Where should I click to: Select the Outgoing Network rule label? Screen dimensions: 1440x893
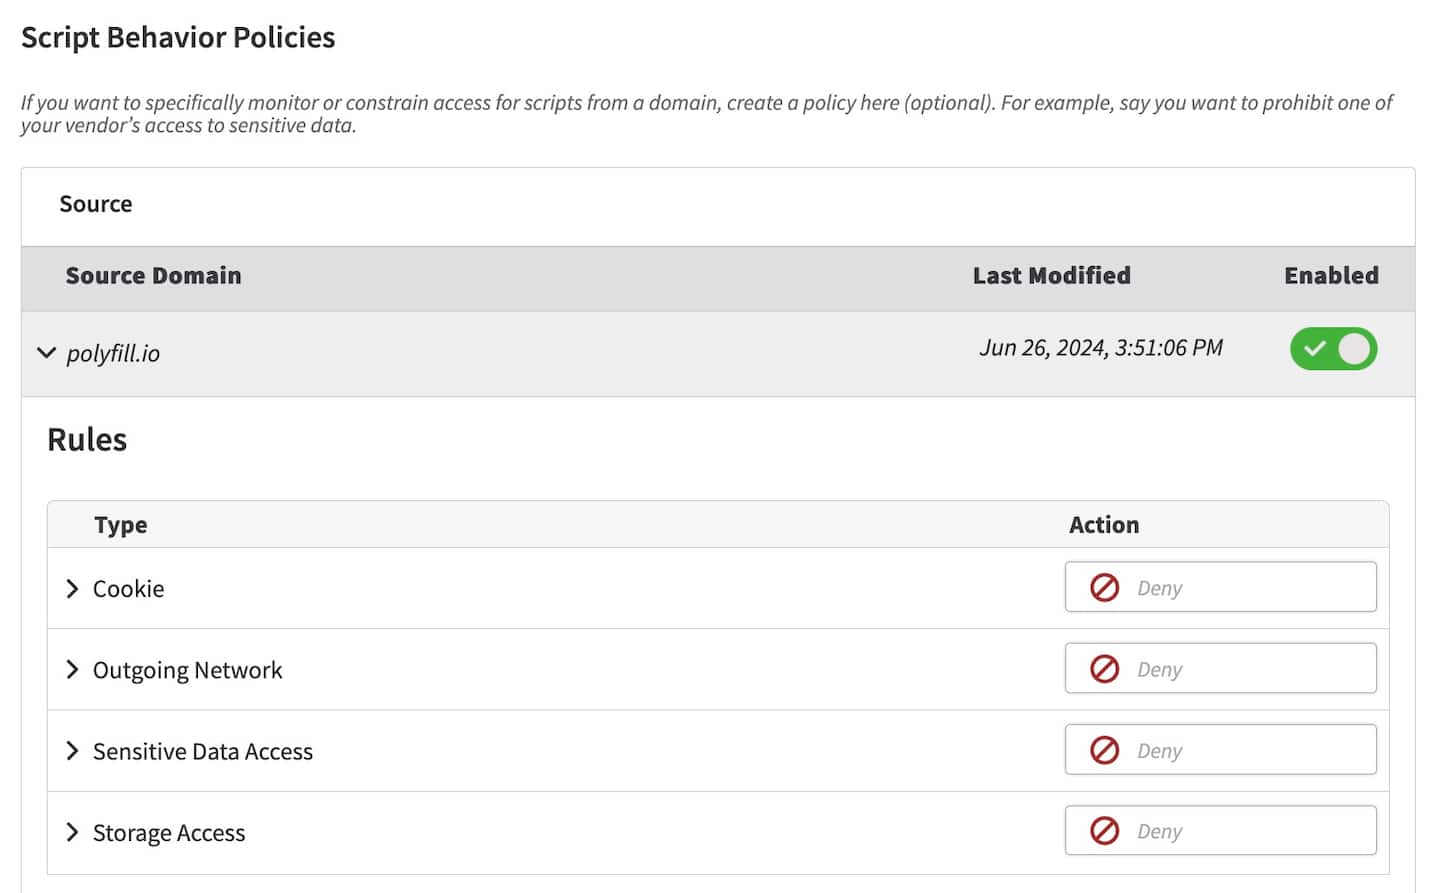[187, 670]
